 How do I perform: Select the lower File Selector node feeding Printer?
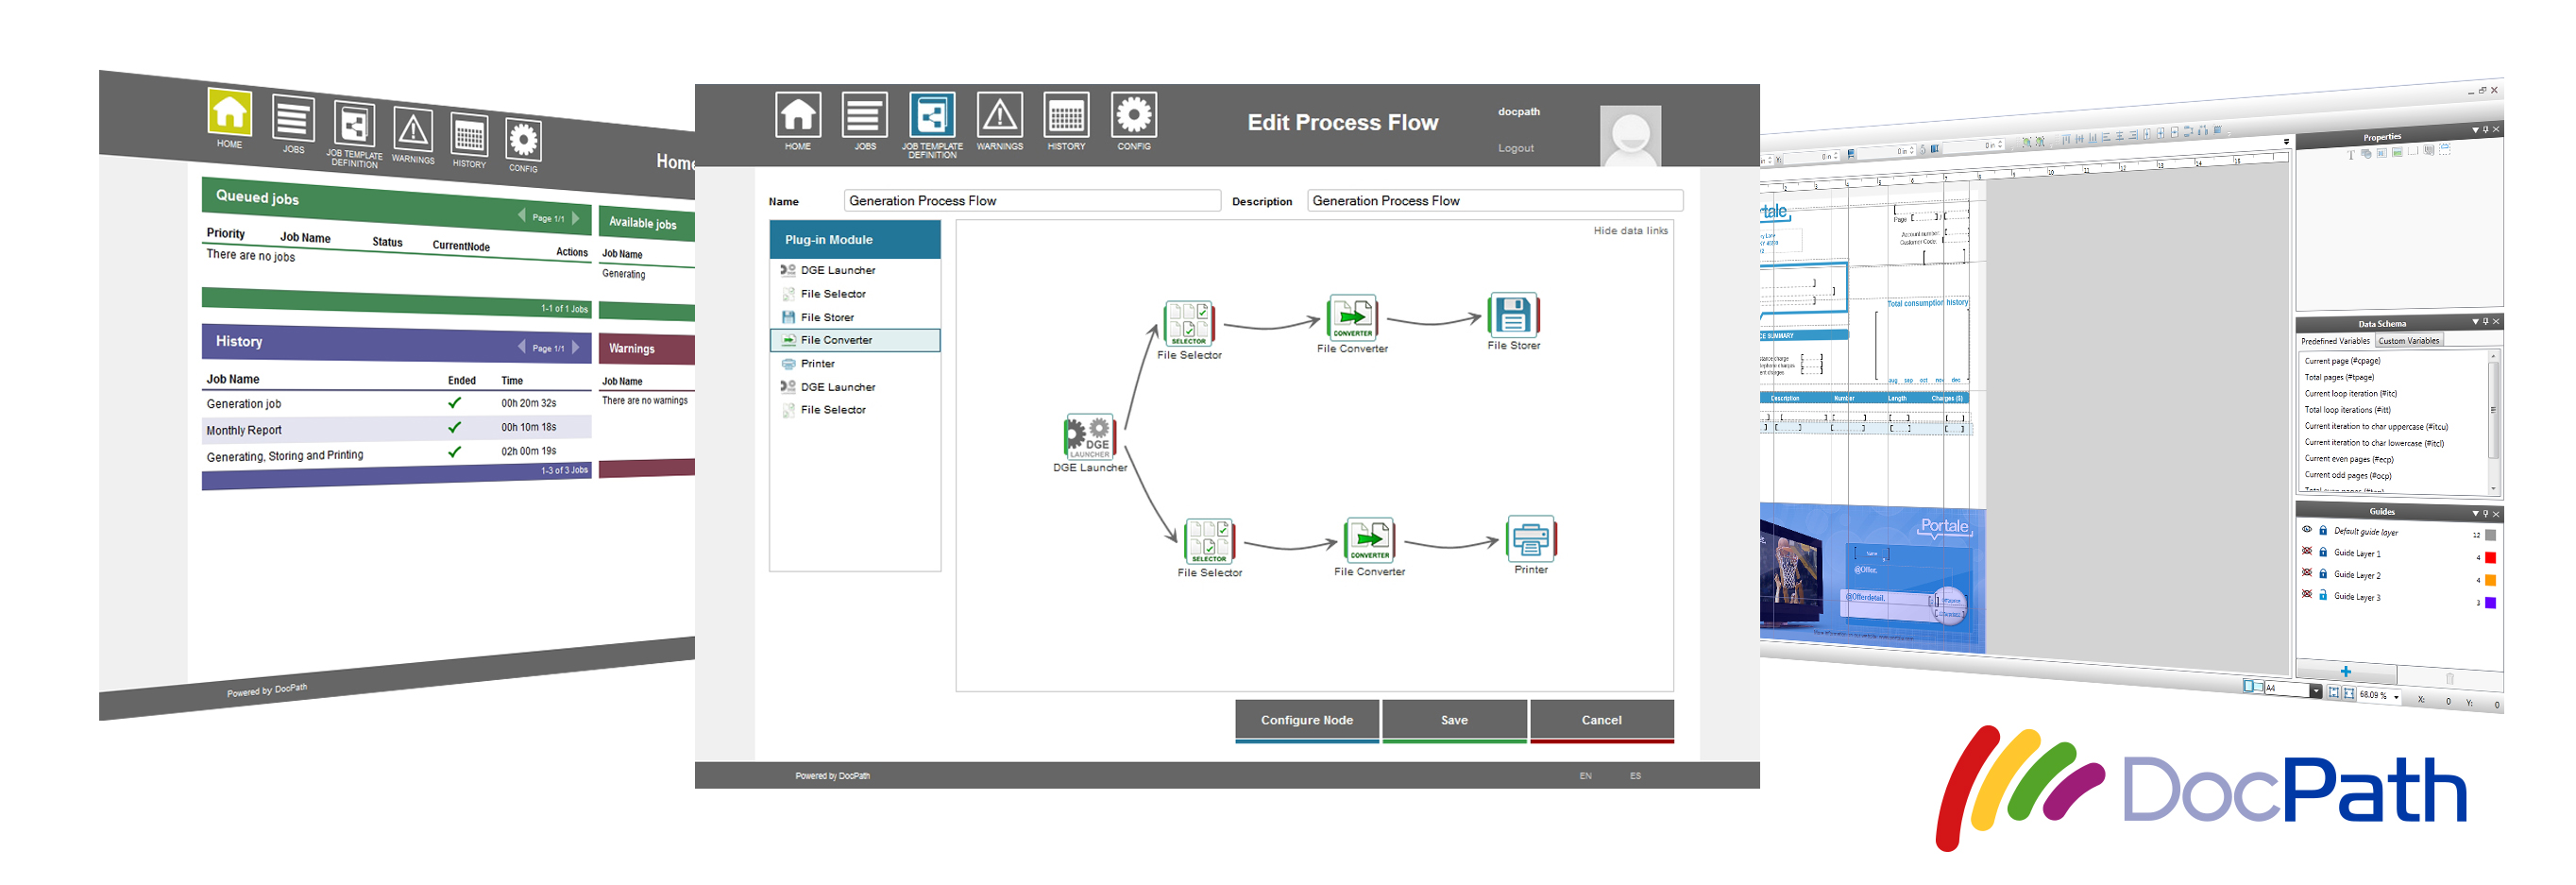[1209, 541]
